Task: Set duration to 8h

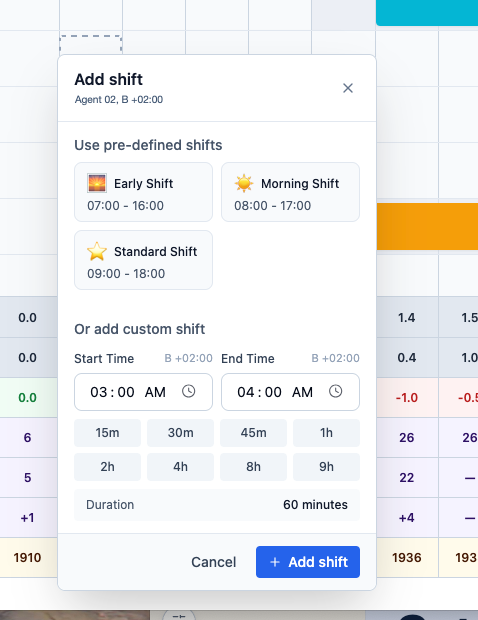Action: pyautogui.click(x=253, y=467)
